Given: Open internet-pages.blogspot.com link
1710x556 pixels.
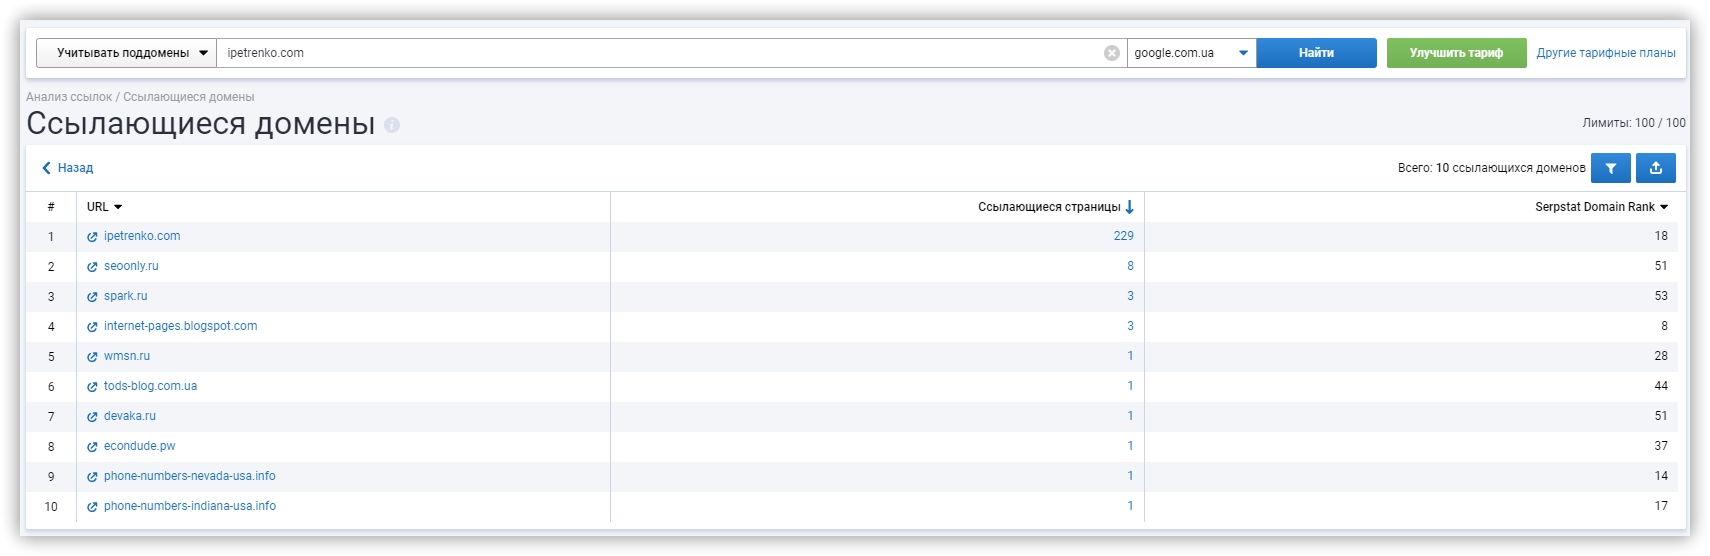Looking at the screenshot, I should 181,326.
